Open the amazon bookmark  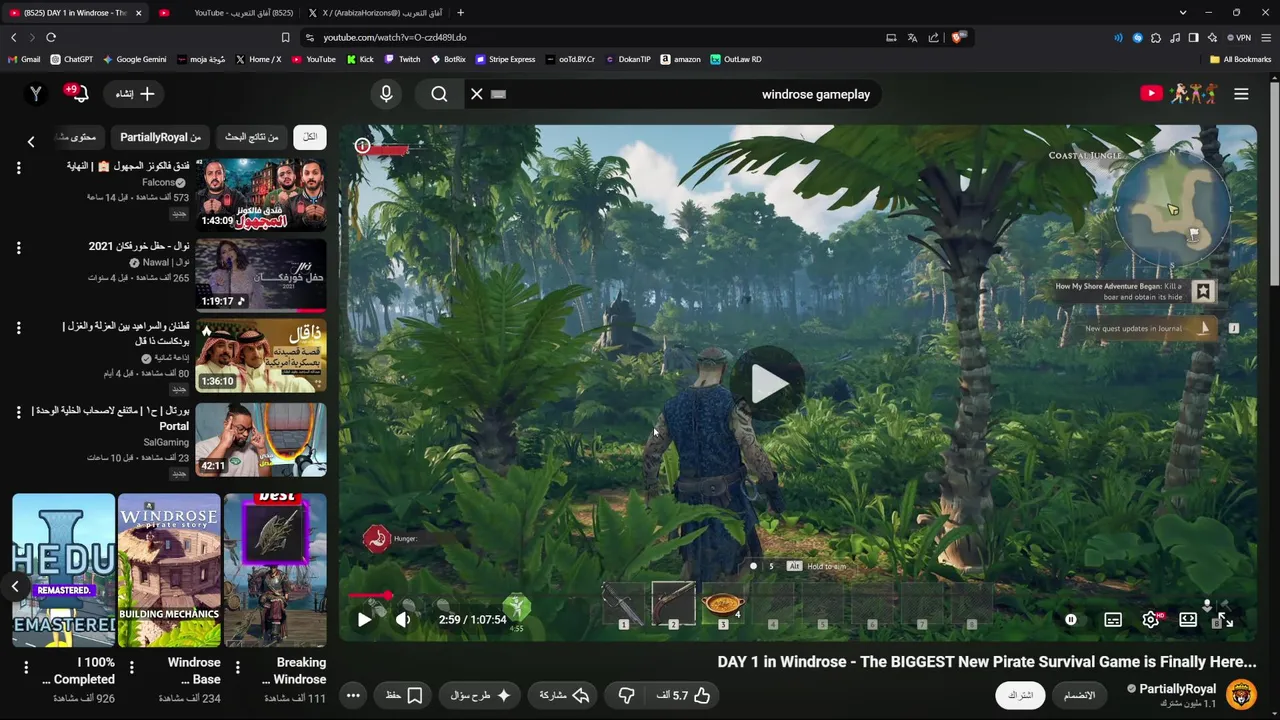coord(680,59)
